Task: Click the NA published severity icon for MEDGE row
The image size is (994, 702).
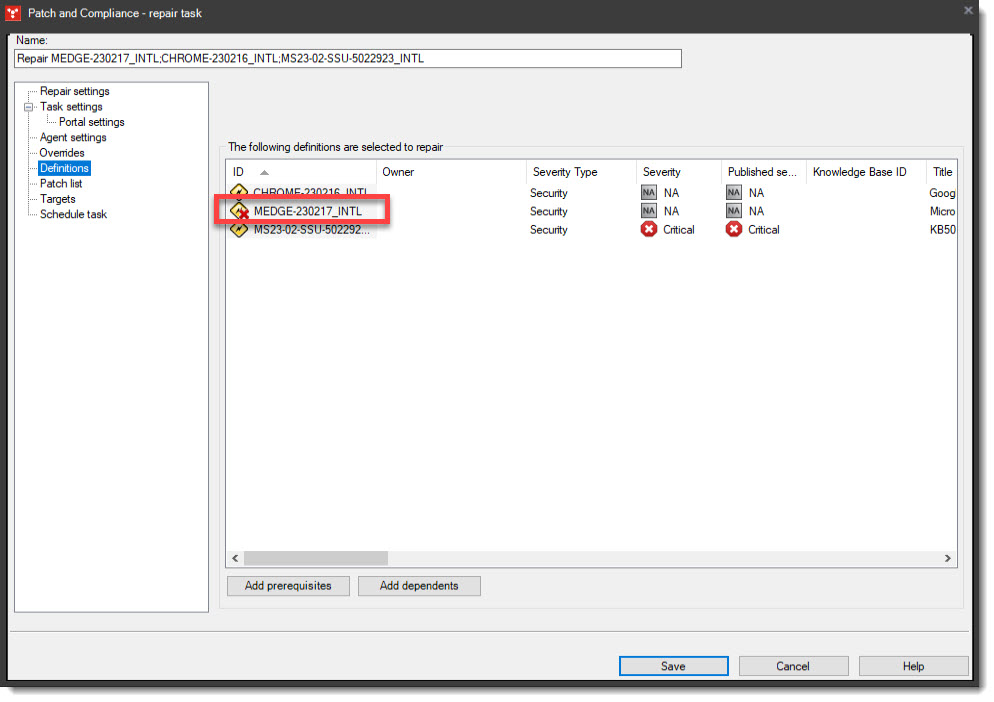Action: pyautogui.click(x=734, y=211)
